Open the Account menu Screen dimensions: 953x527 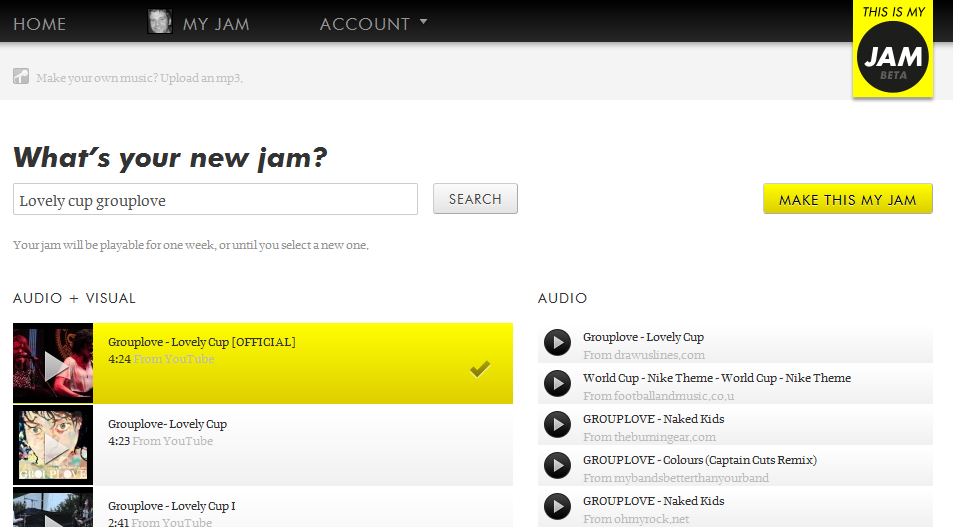[365, 24]
